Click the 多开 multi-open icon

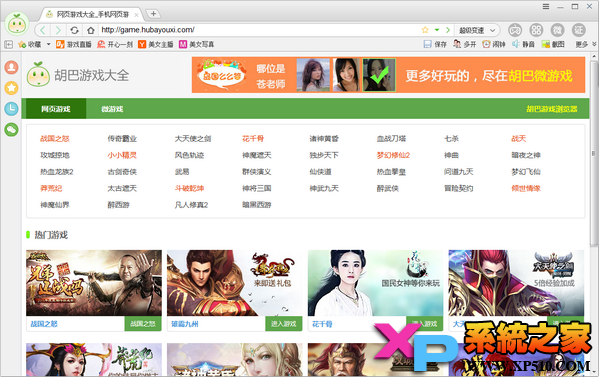(x=457, y=44)
